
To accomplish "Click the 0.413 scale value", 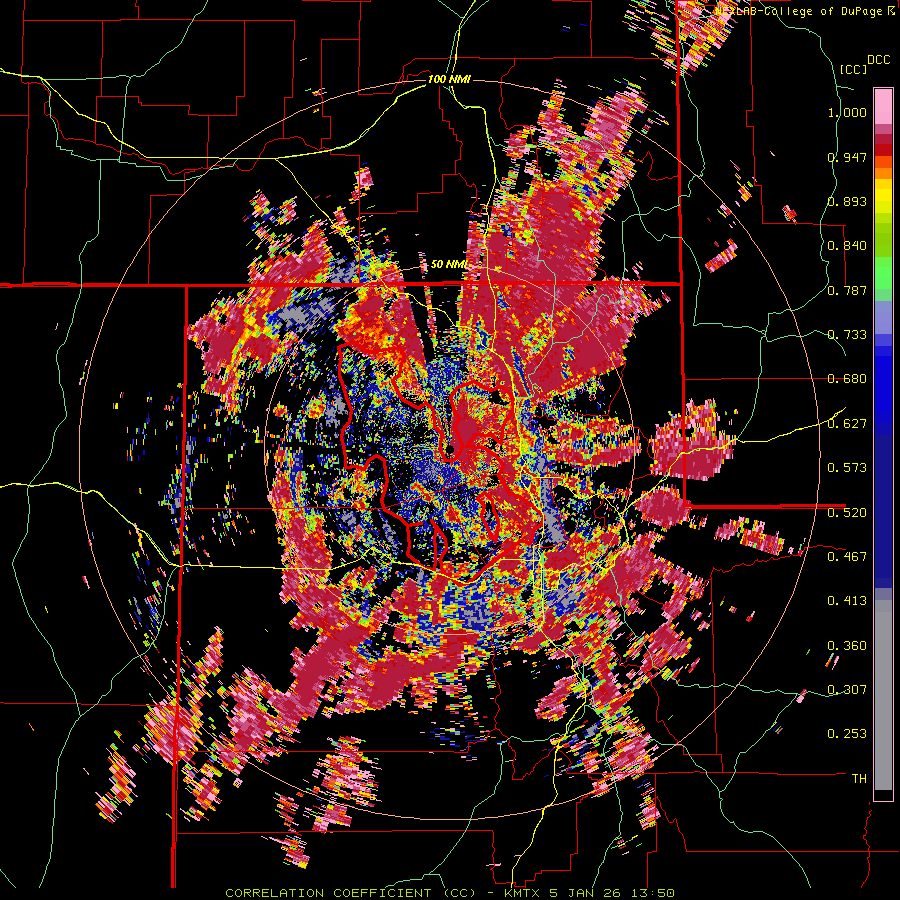I will [847, 601].
